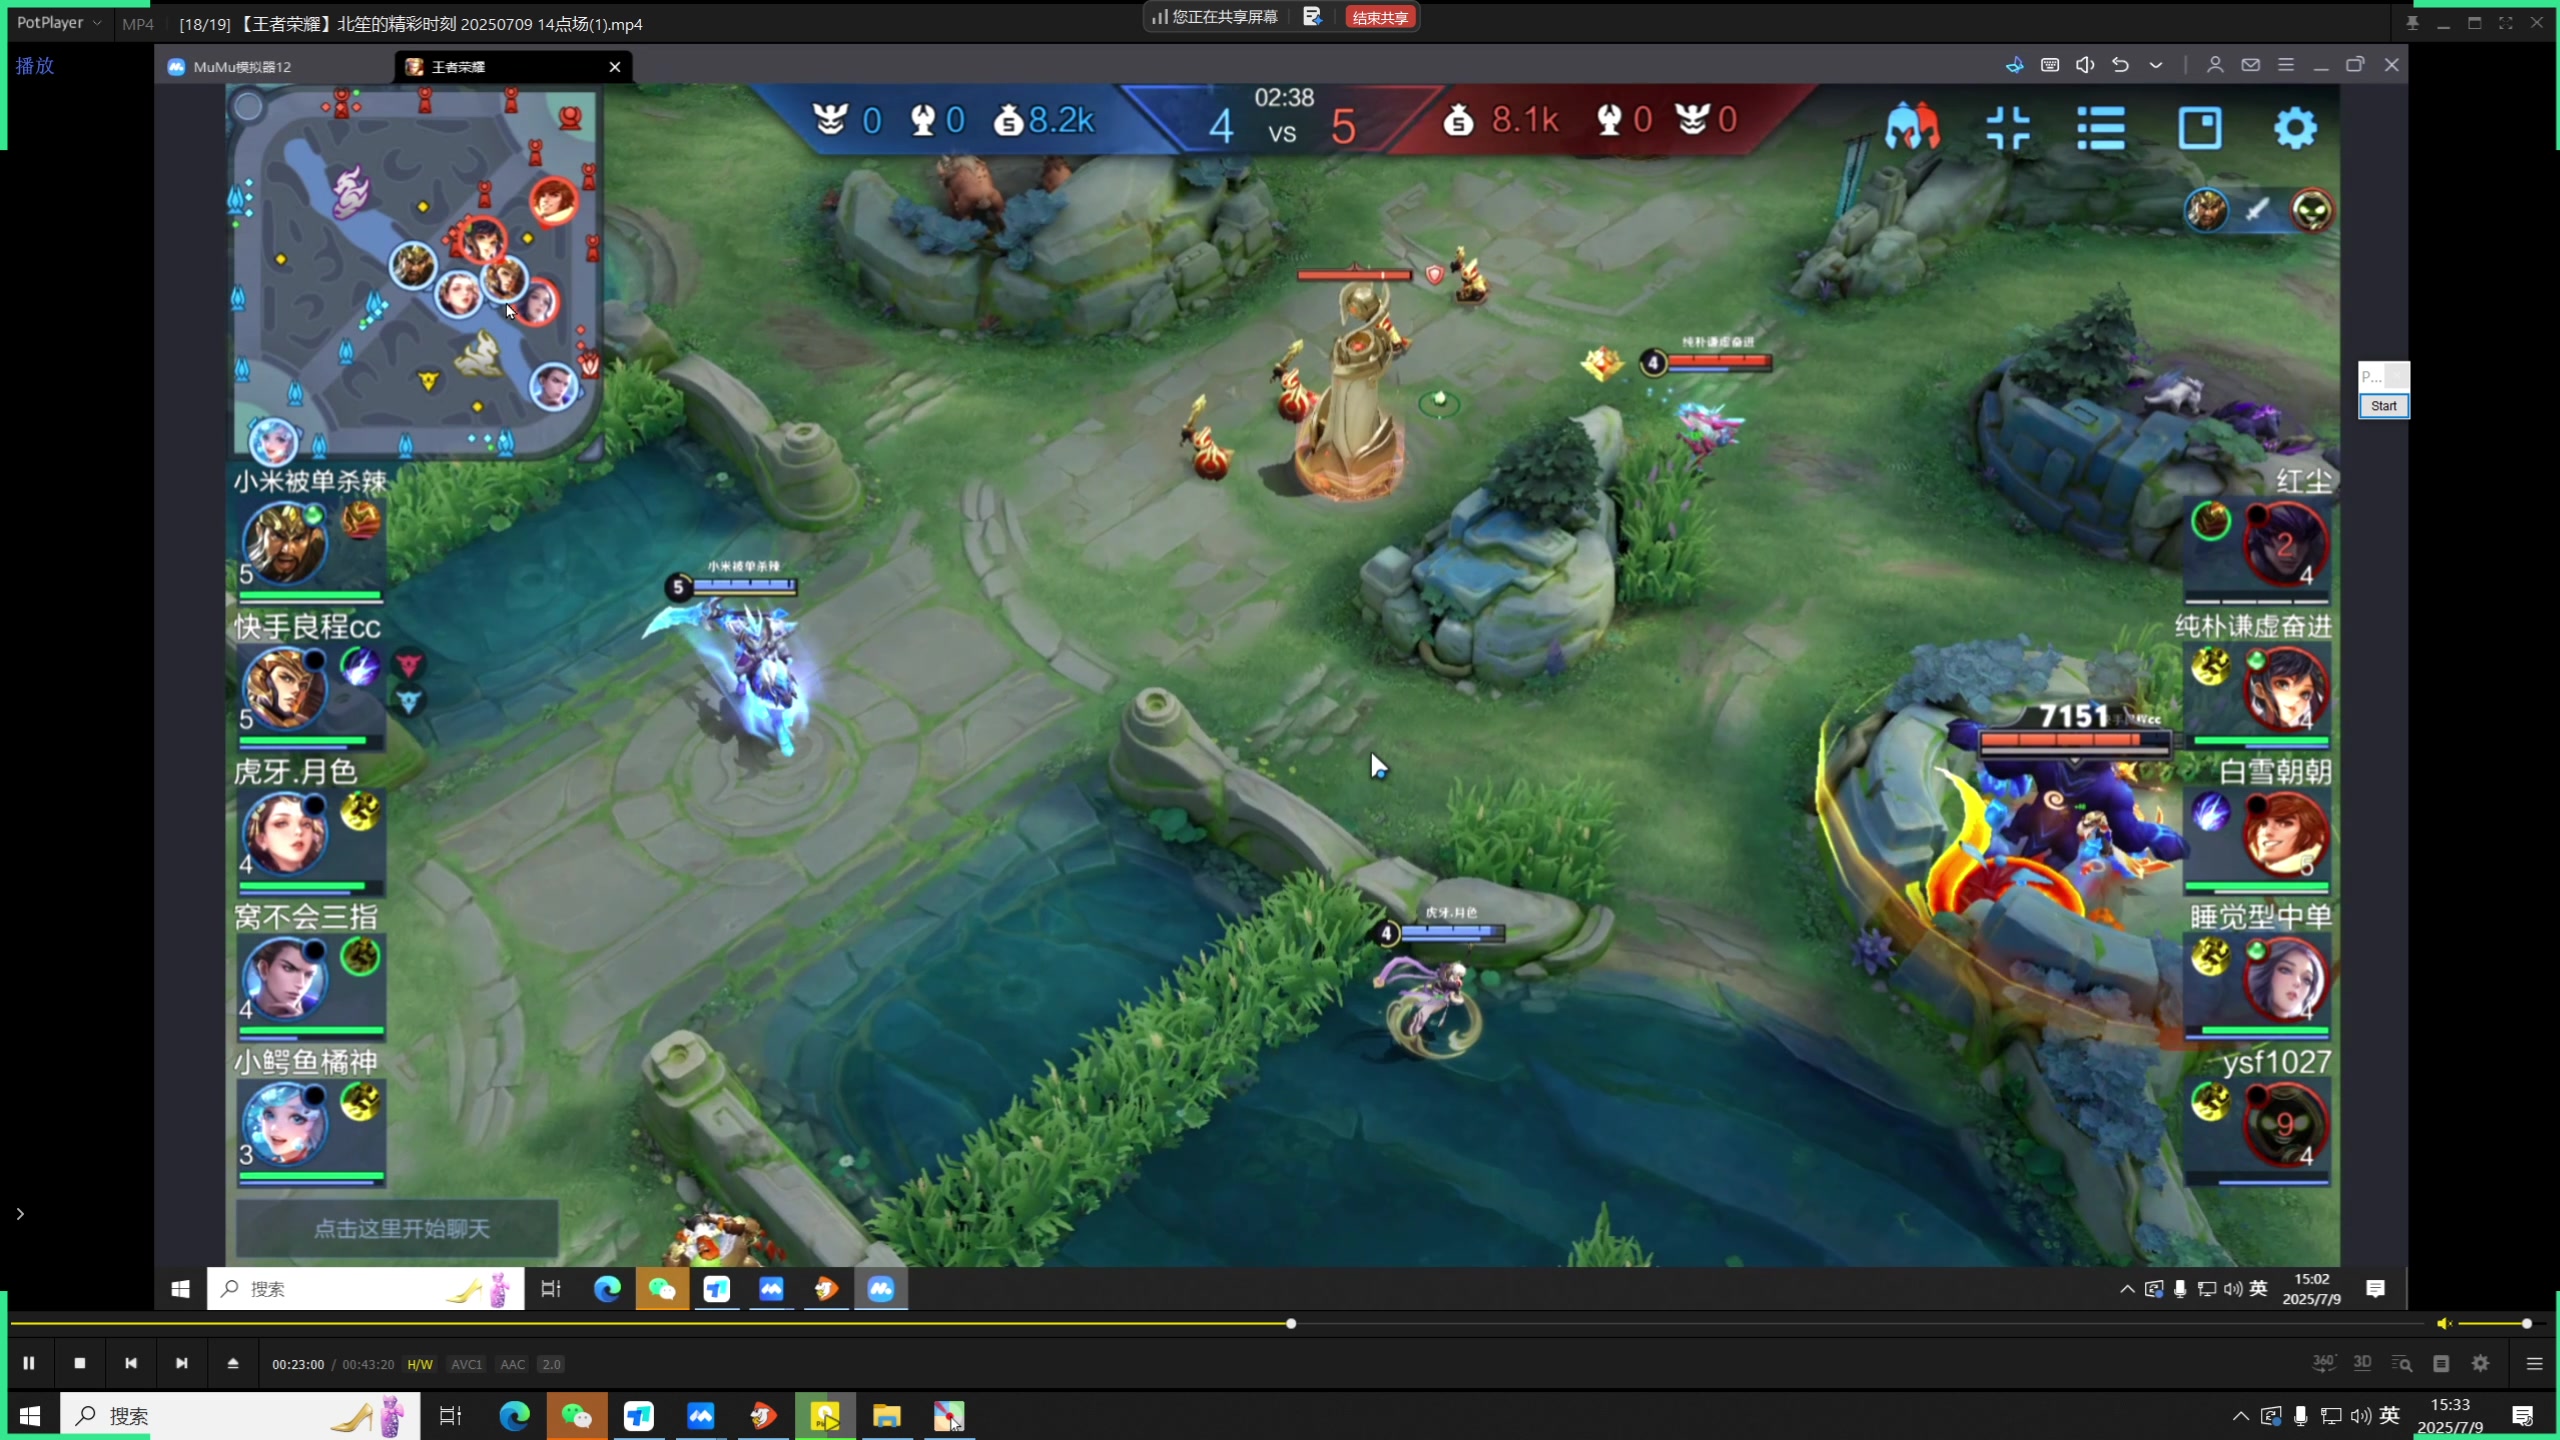The image size is (2560, 1440).
Task: Open File Explorer on the outer taskbar
Action: 887,1416
